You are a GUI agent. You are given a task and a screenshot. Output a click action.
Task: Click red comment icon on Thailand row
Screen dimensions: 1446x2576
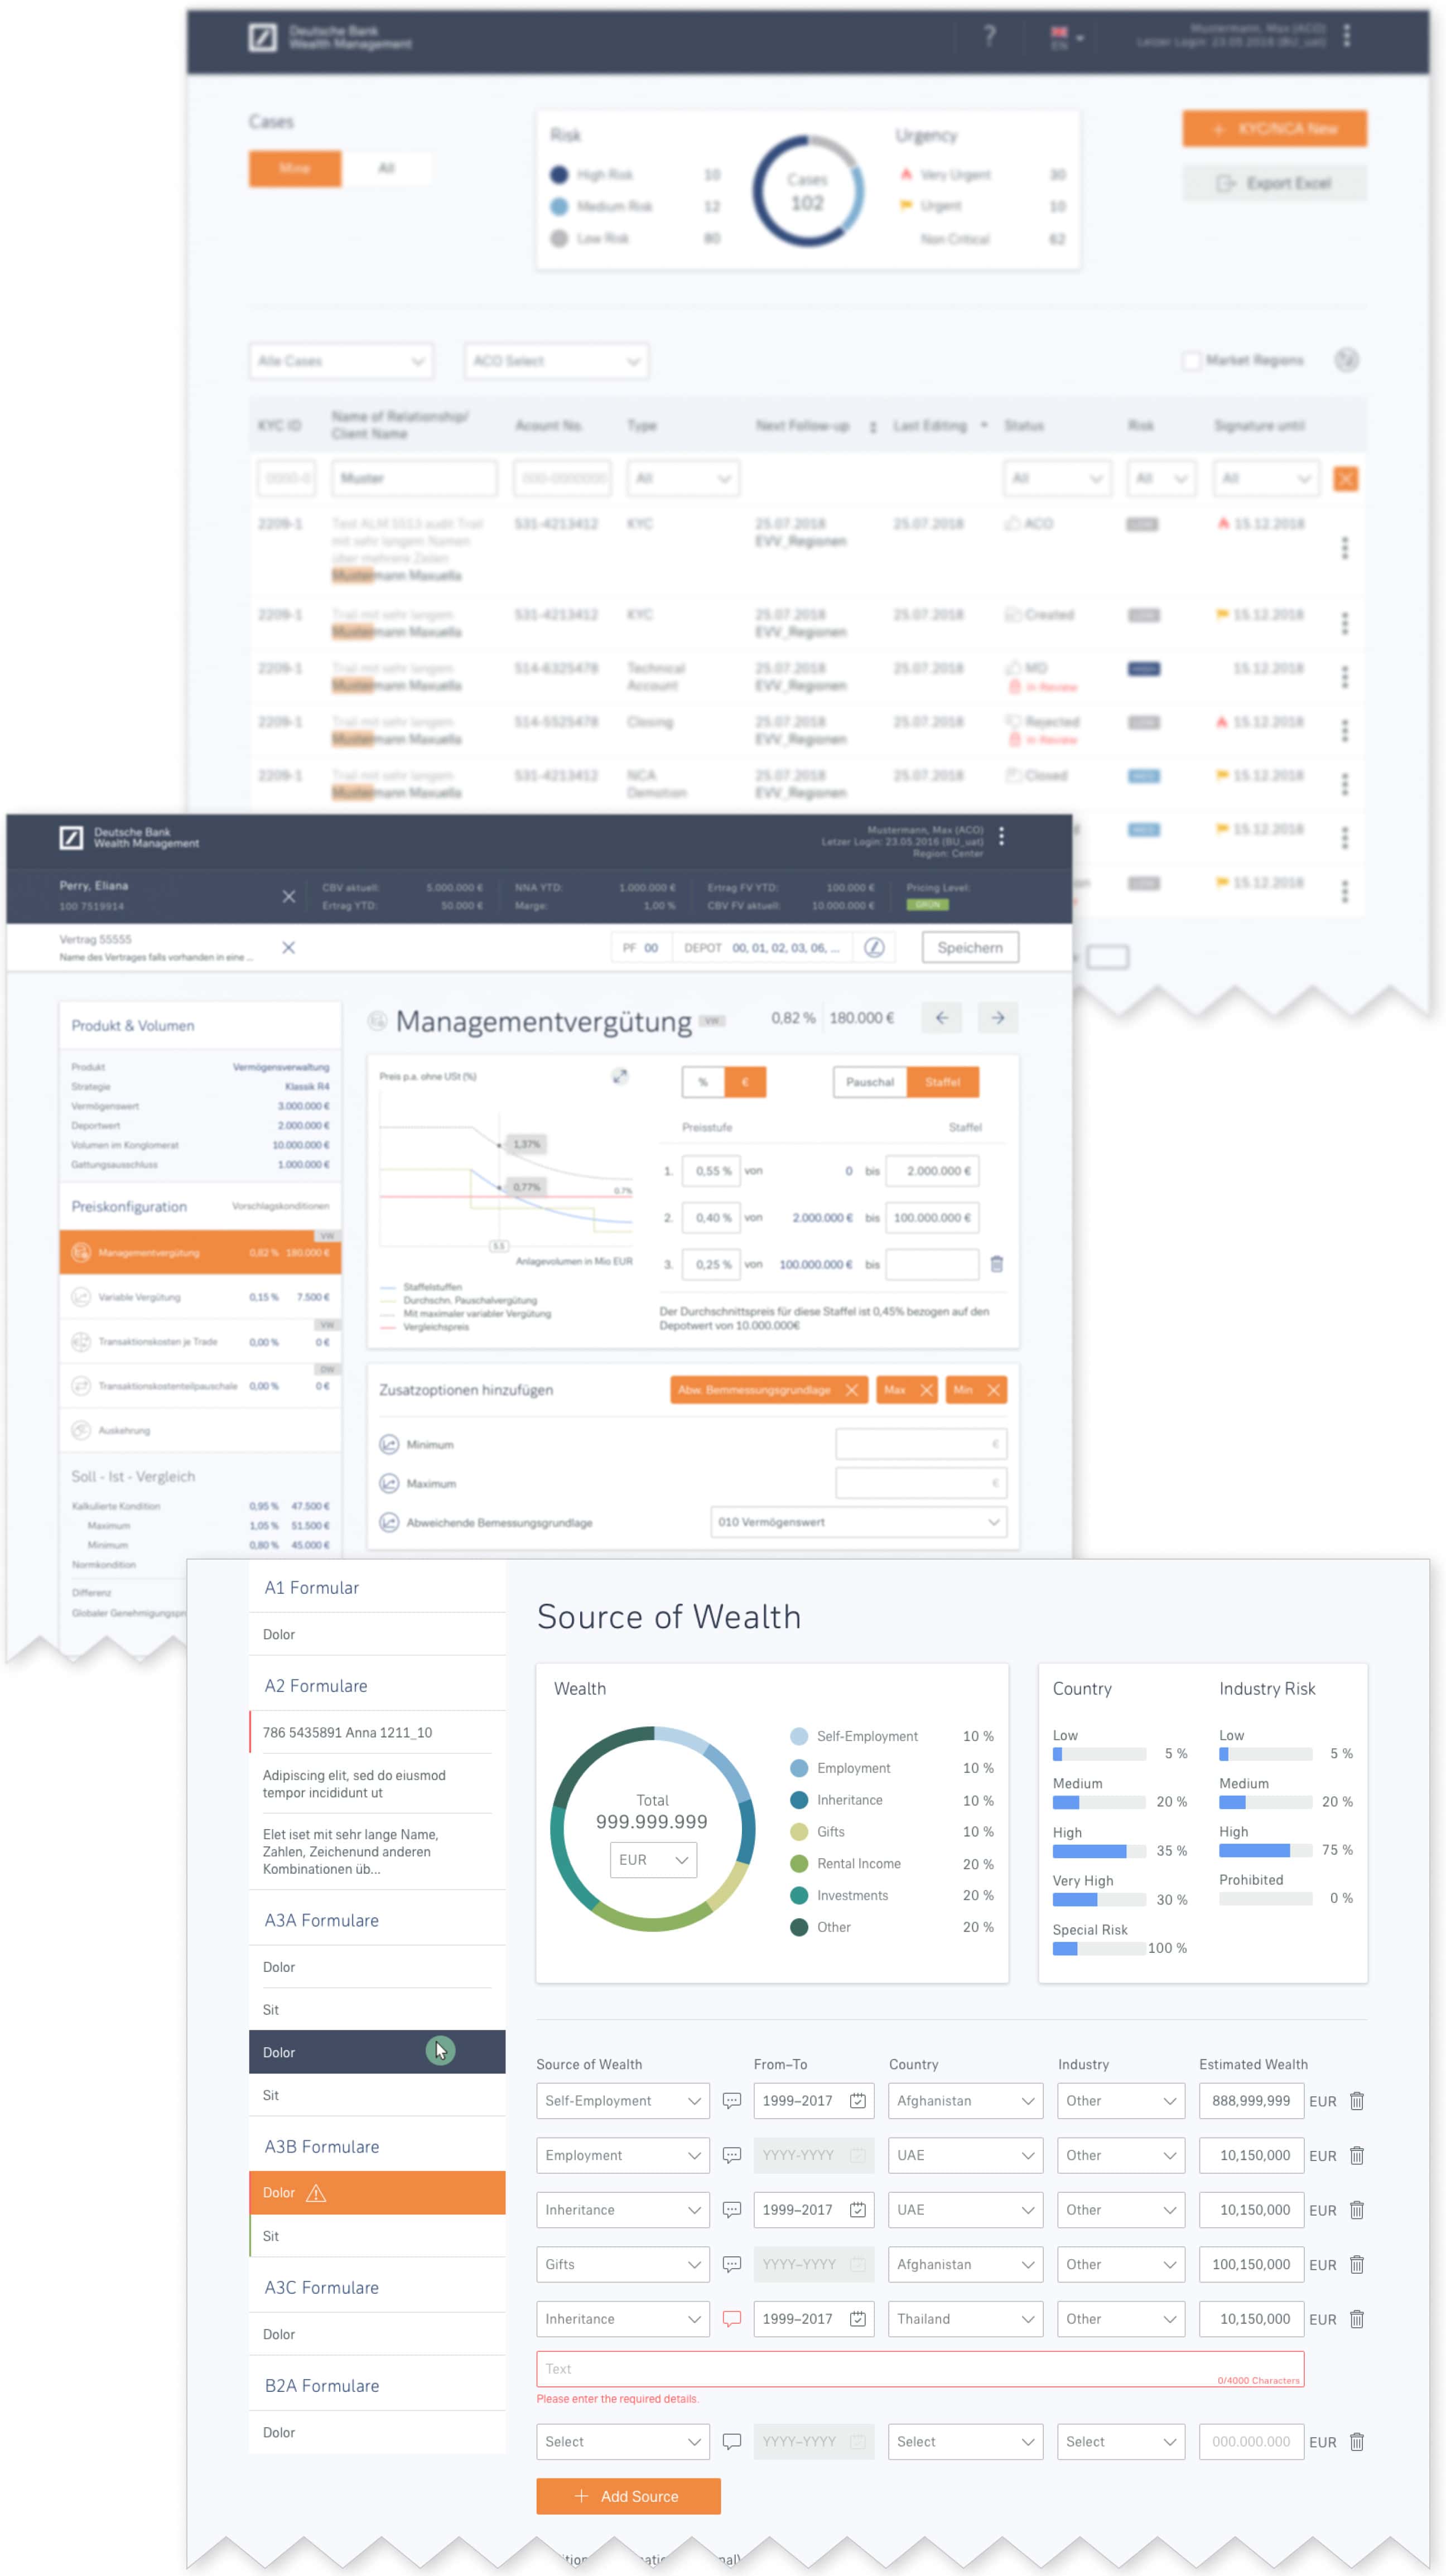pyautogui.click(x=731, y=2319)
